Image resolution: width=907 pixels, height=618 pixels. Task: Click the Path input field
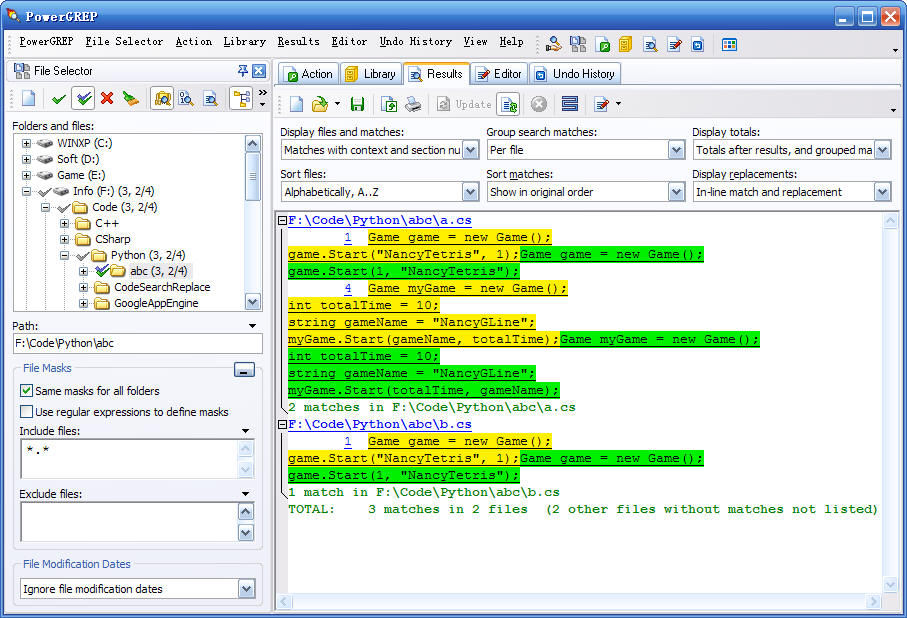point(137,343)
